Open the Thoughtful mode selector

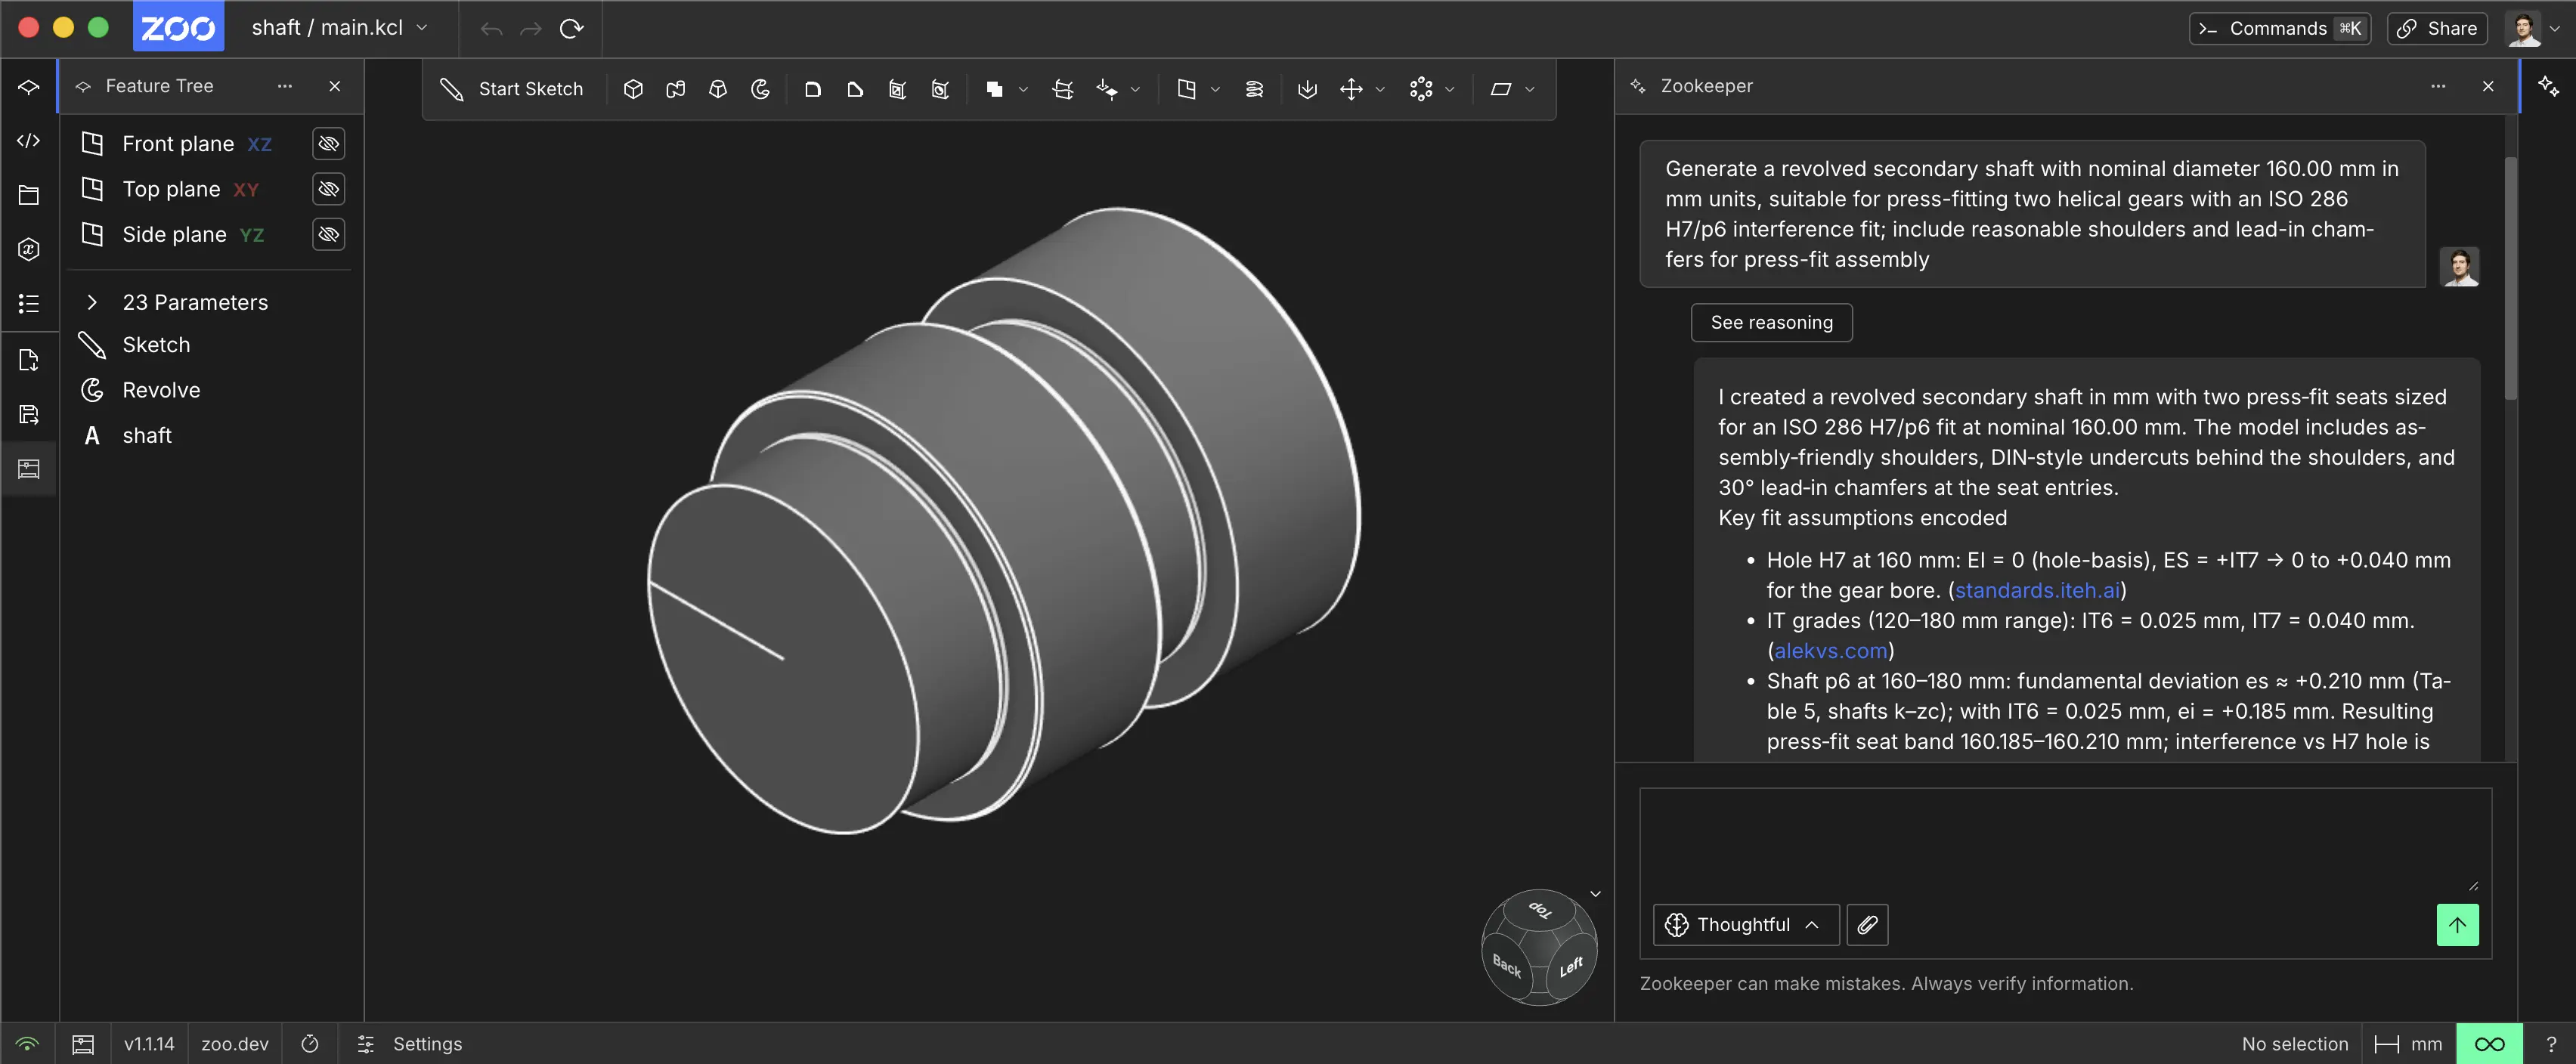tap(1744, 925)
